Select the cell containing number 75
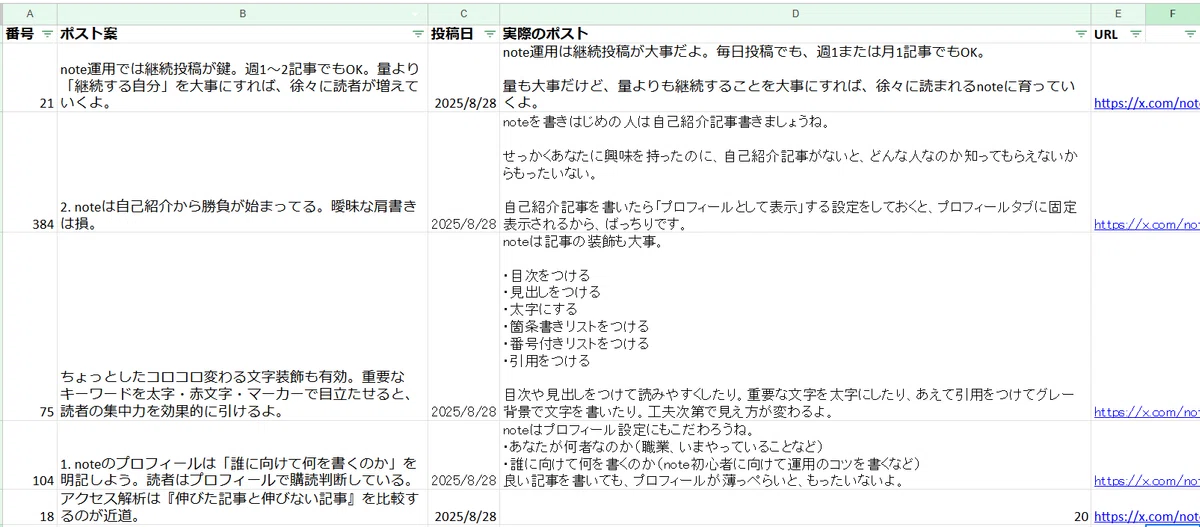The width and height of the screenshot is (1200, 527). pos(28,327)
